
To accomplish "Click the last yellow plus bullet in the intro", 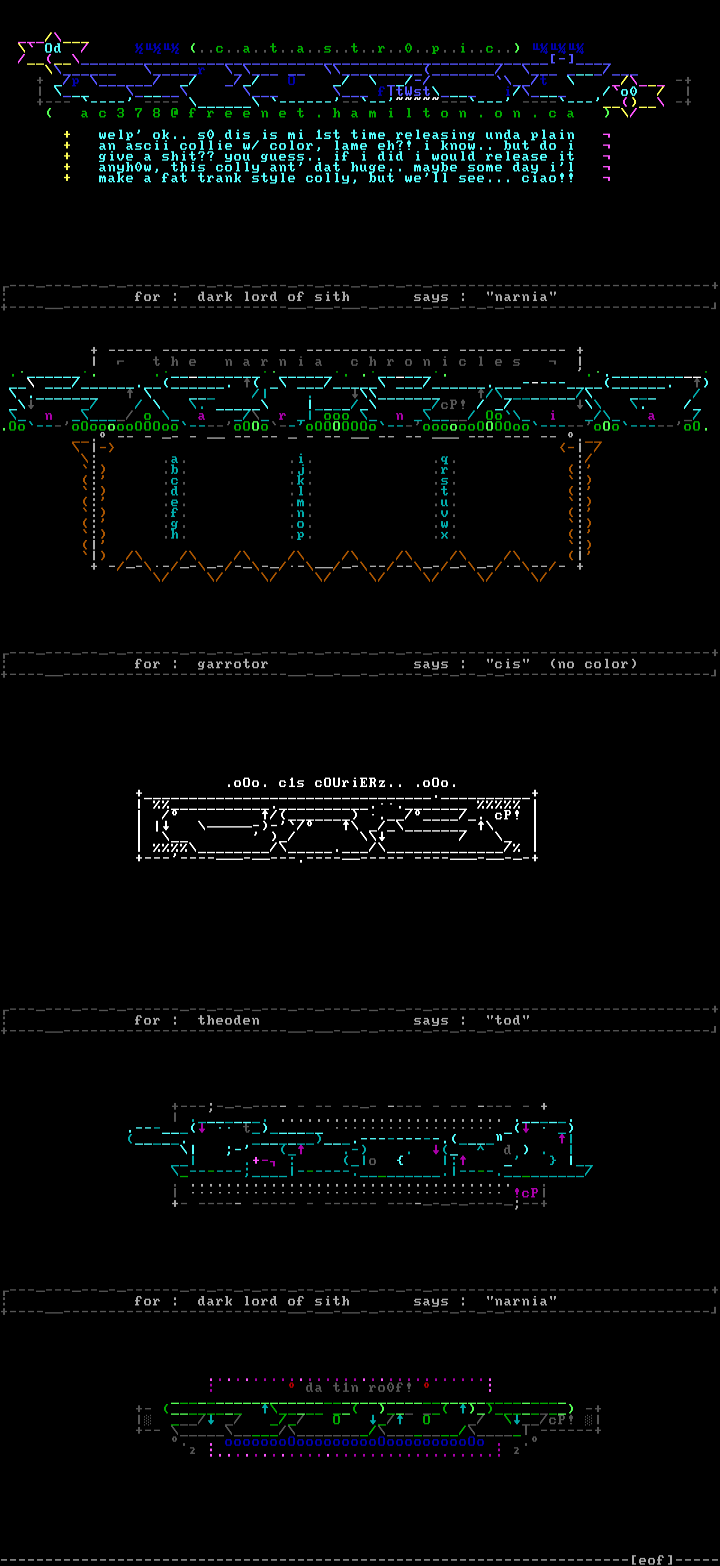I will pyautogui.click(x=67, y=178).
